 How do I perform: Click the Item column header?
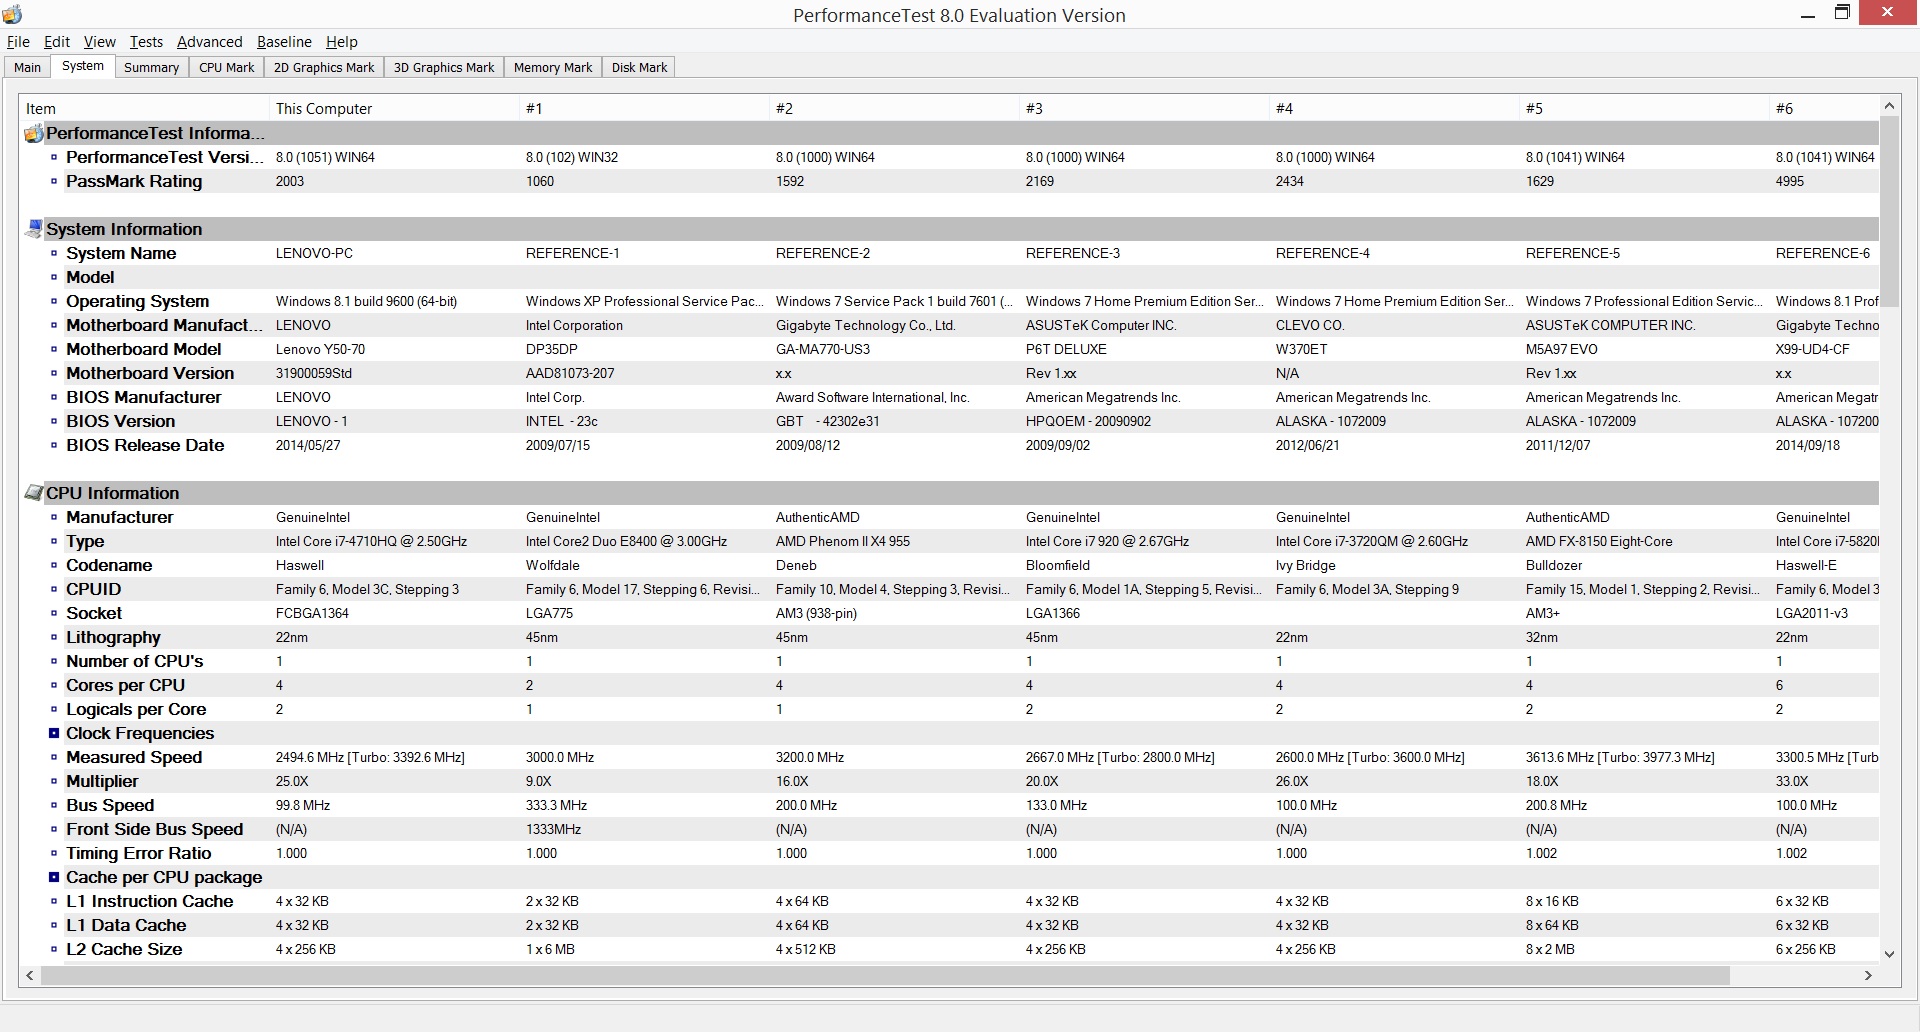(x=145, y=108)
